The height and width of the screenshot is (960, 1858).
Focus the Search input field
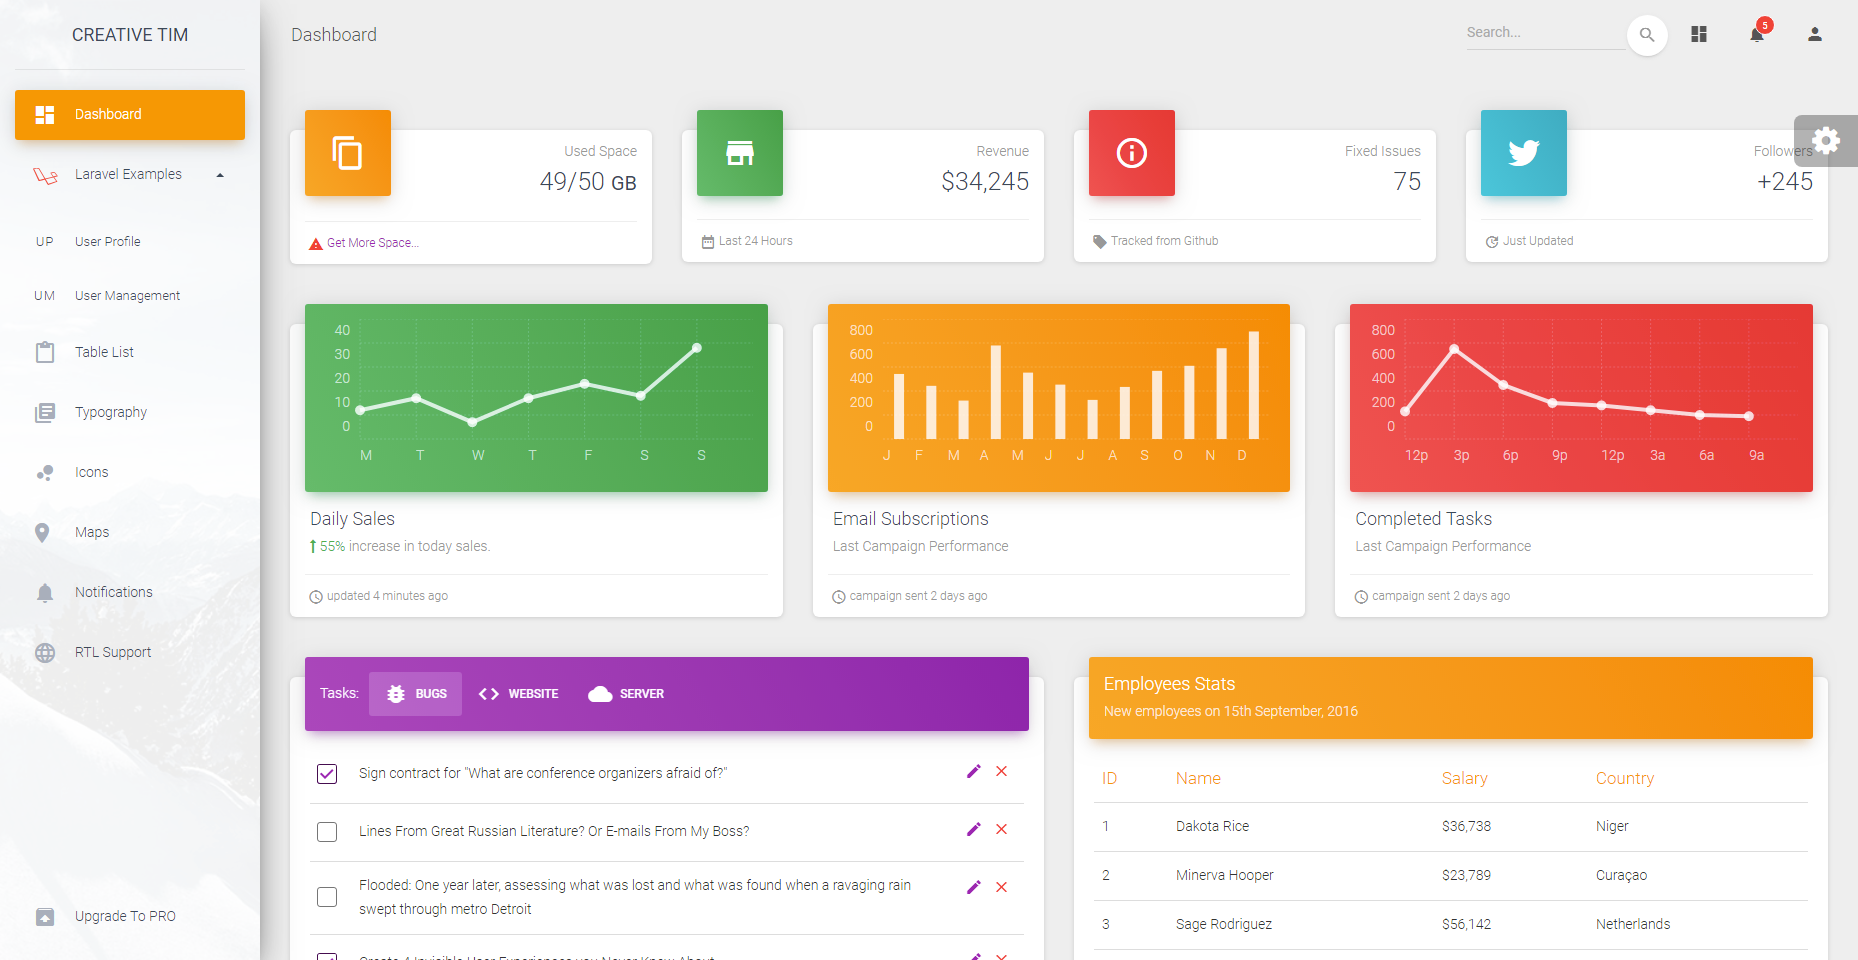pos(1543,33)
